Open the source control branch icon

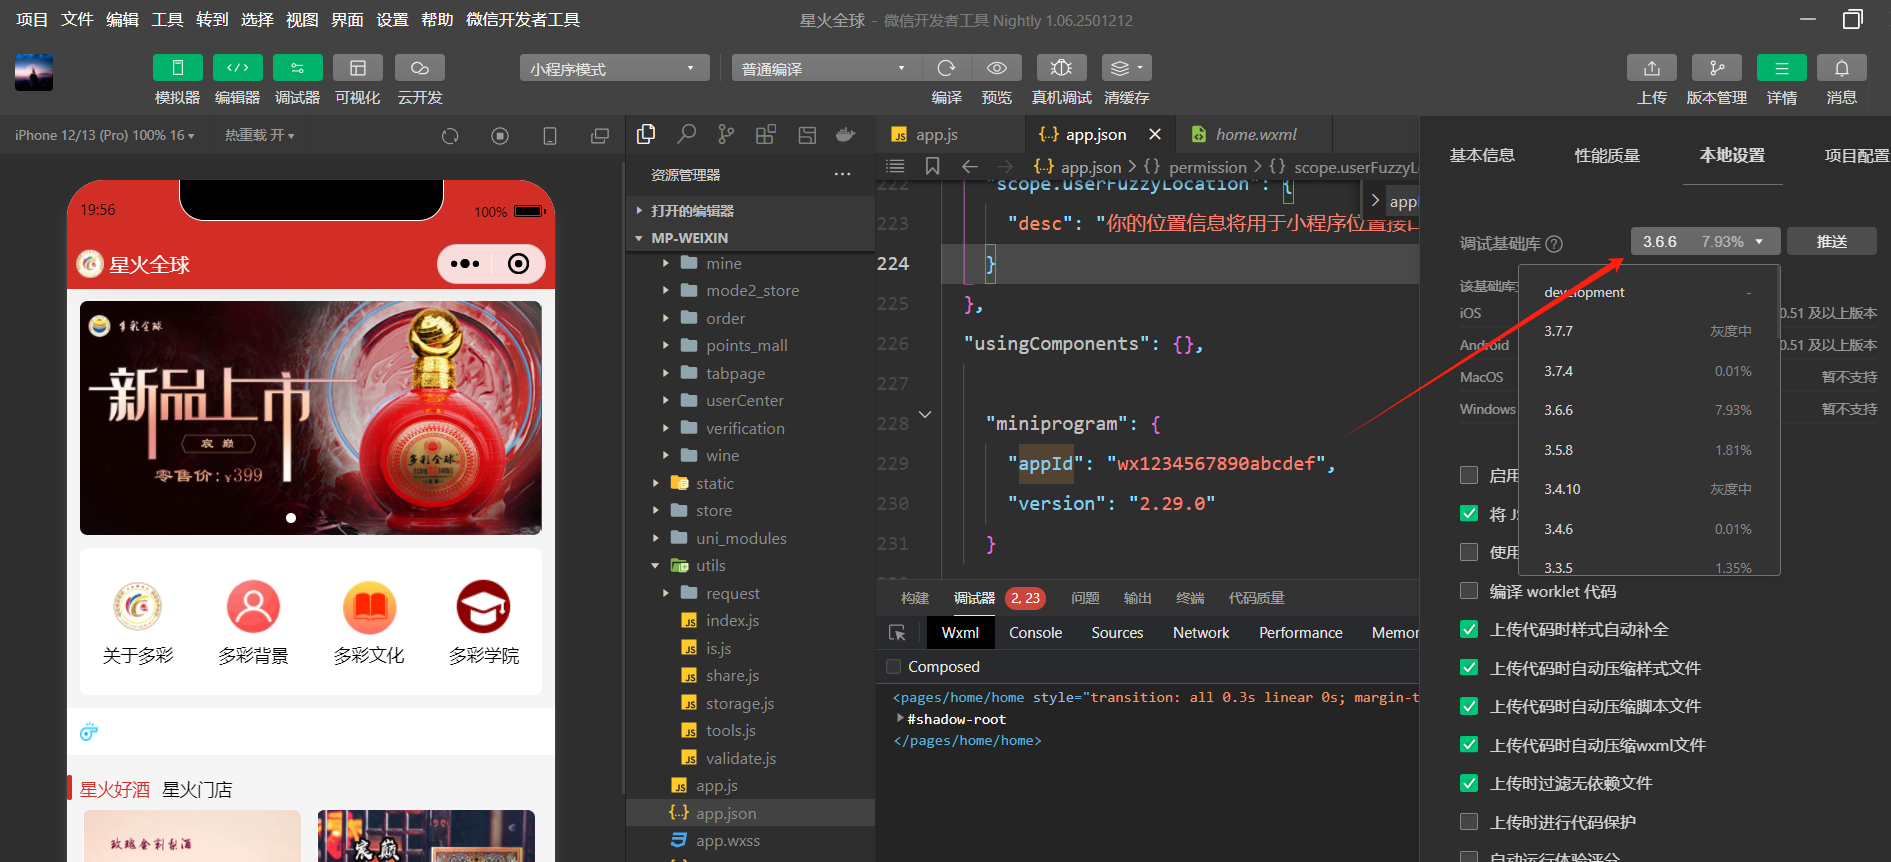726,134
